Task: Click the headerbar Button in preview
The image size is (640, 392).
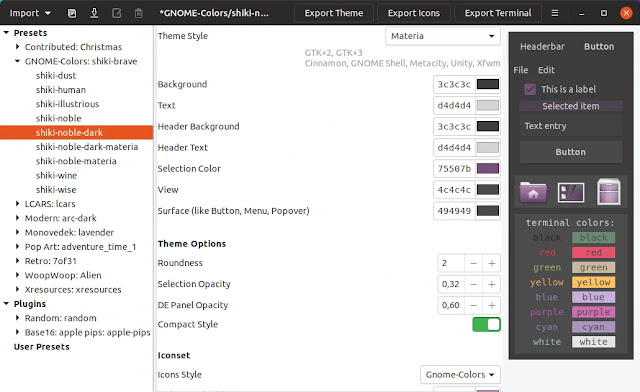Action: point(599,47)
